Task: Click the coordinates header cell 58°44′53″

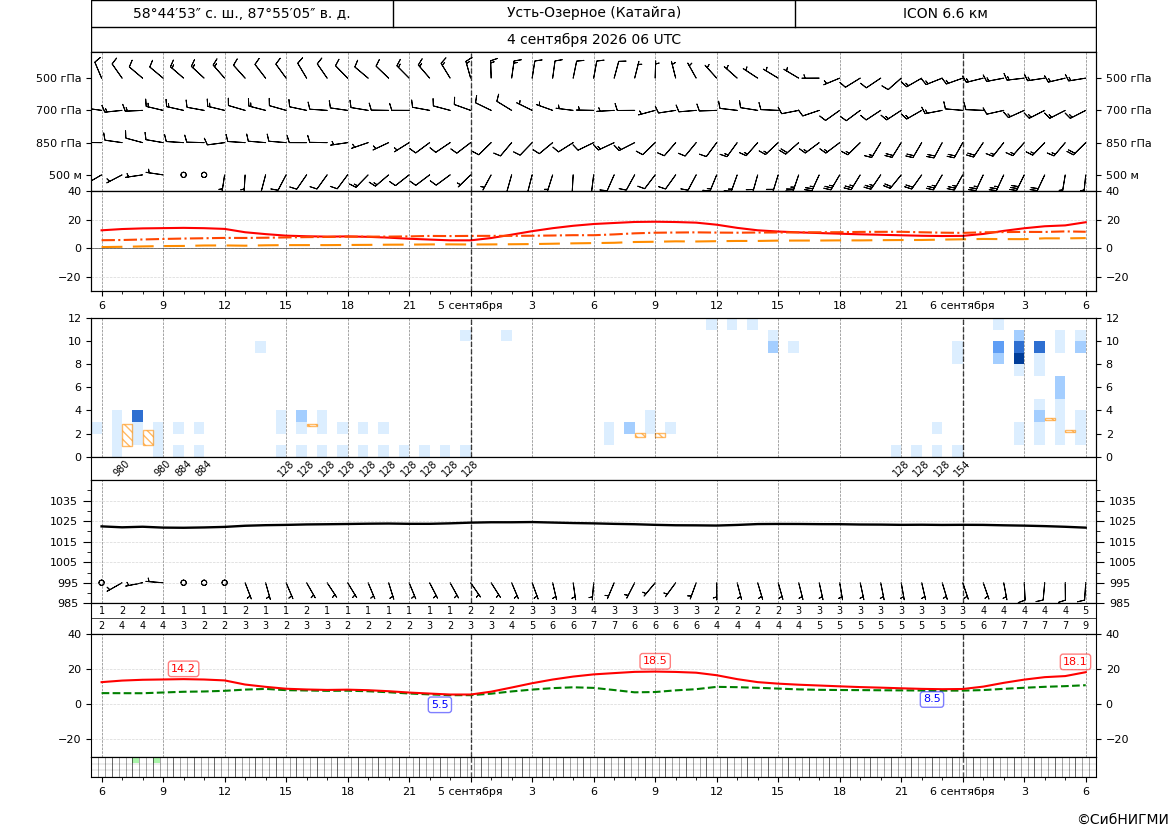Action: point(242,13)
